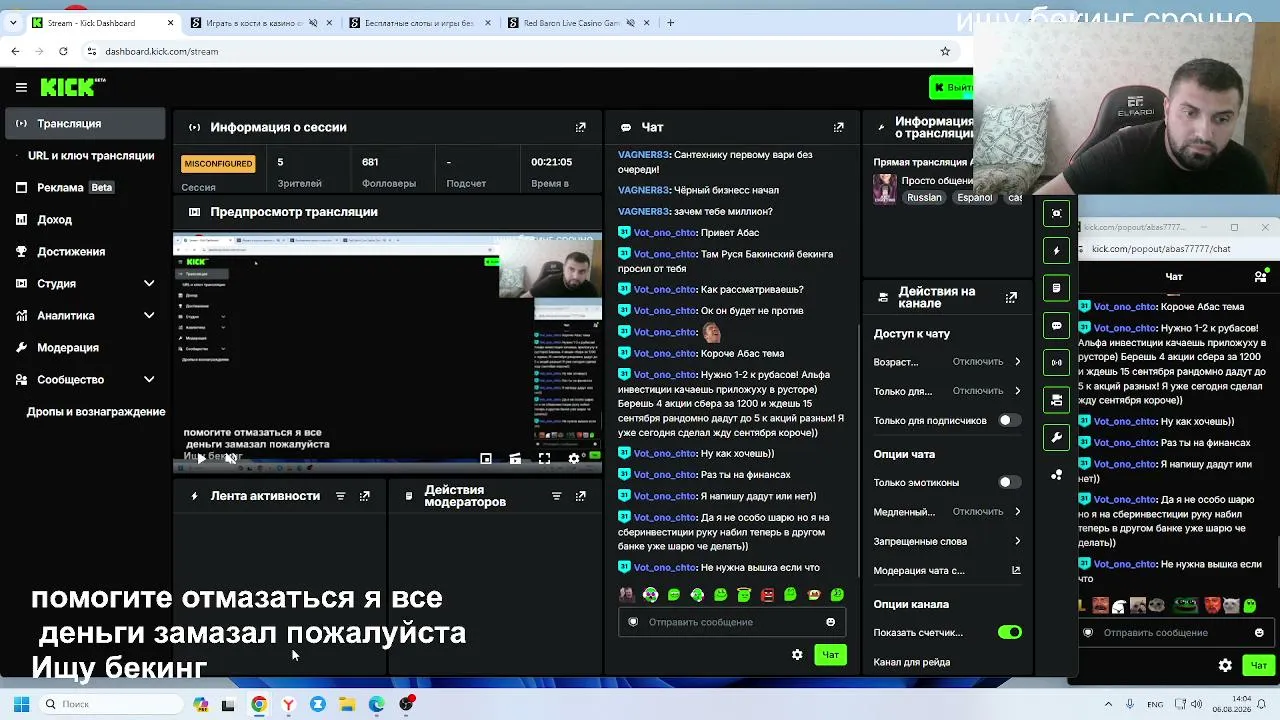The width and height of the screenshot is (1280, 720).
Task: Open emoji picker in popout chat input
Action: [x=1259, y=632]
